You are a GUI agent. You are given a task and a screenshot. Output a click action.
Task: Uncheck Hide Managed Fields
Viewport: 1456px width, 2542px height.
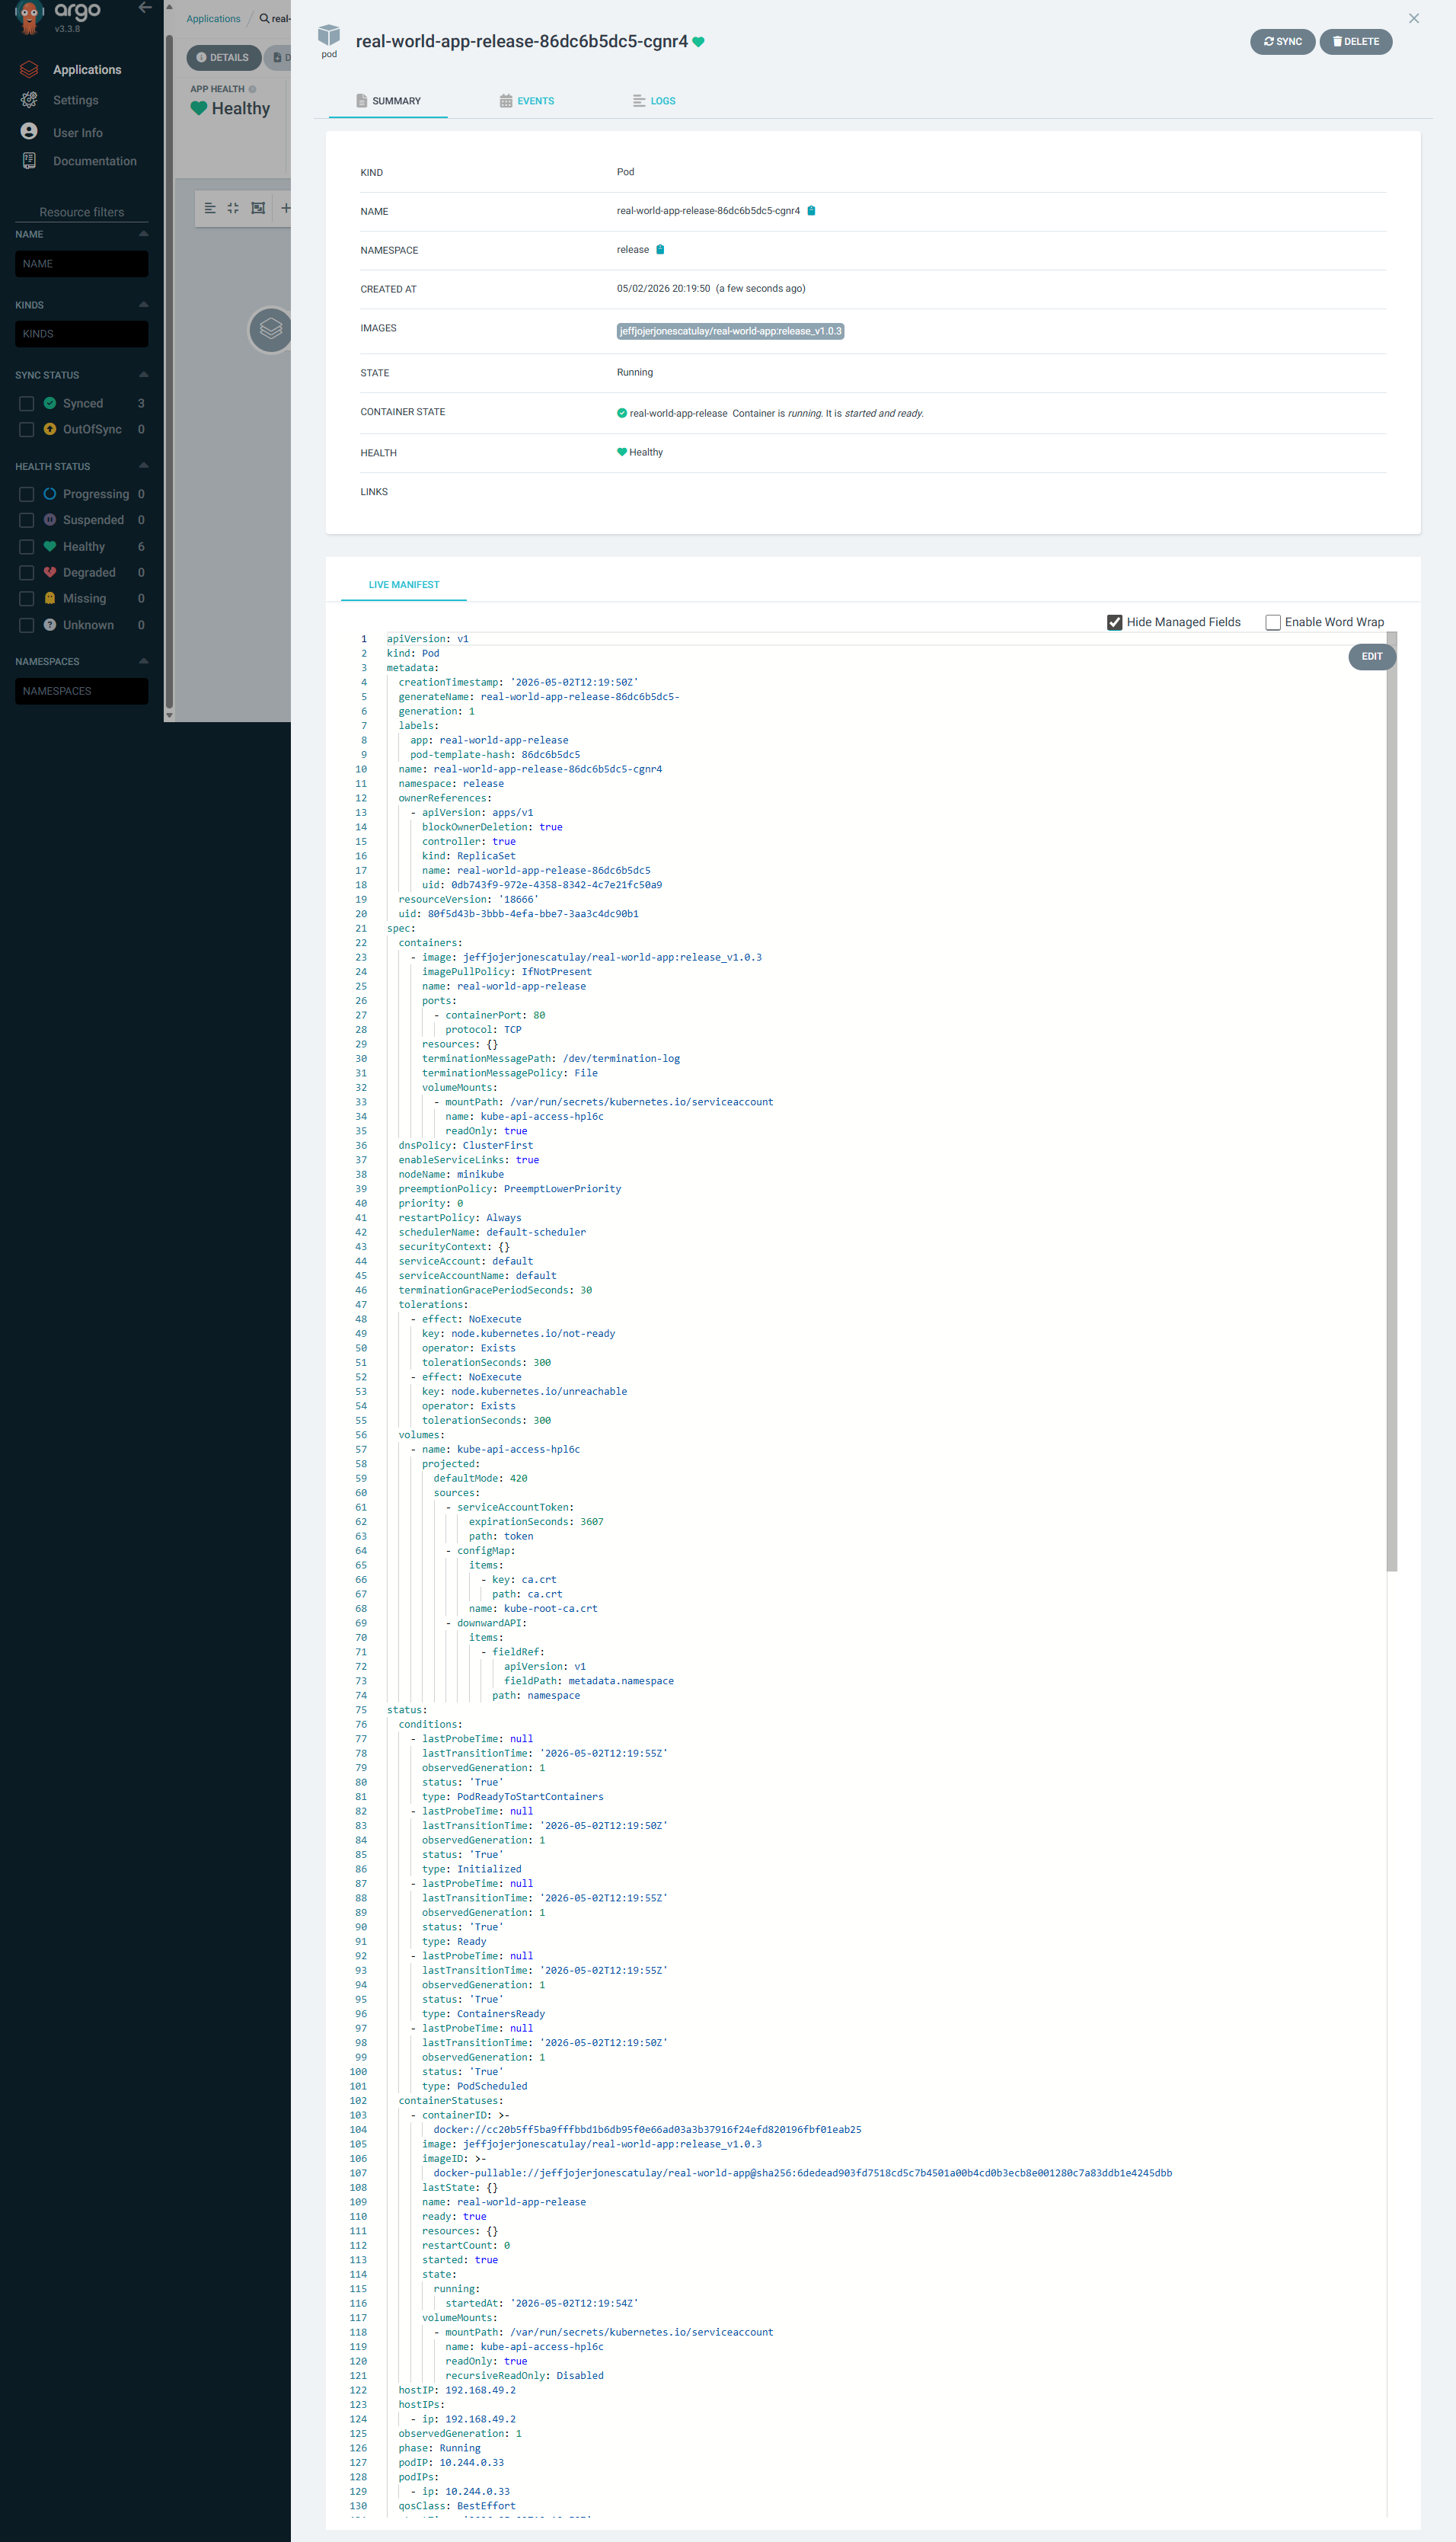[1115, 622]
